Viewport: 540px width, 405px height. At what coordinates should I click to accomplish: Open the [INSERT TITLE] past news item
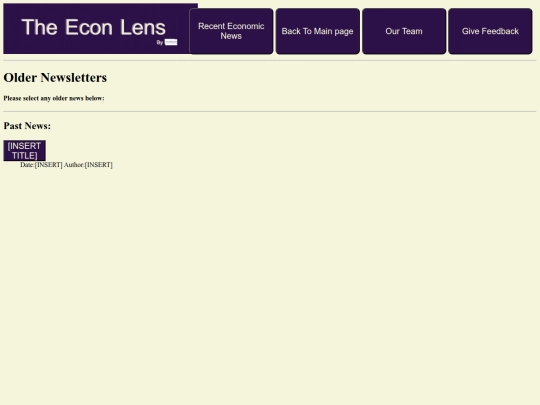tap(24, 150)
